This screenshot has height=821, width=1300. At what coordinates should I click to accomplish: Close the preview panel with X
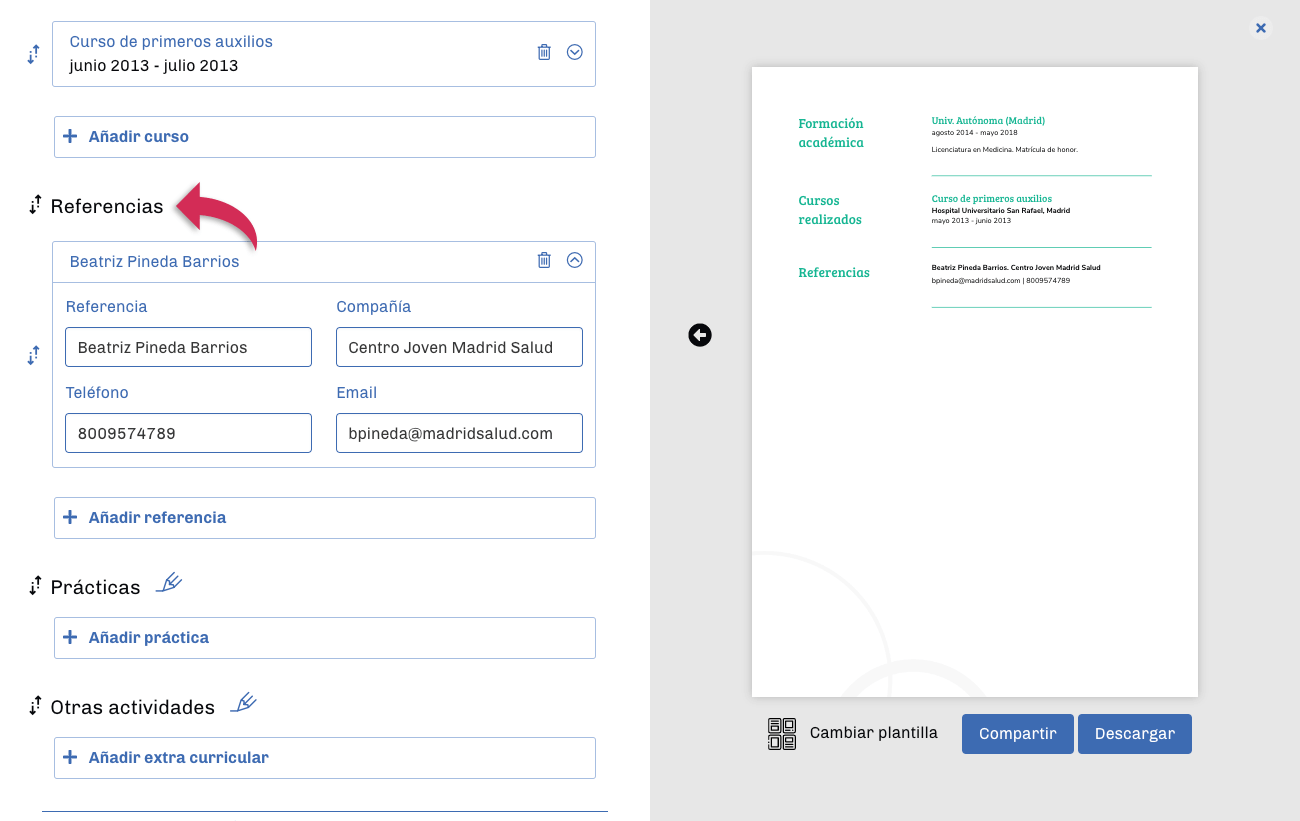1261,28
